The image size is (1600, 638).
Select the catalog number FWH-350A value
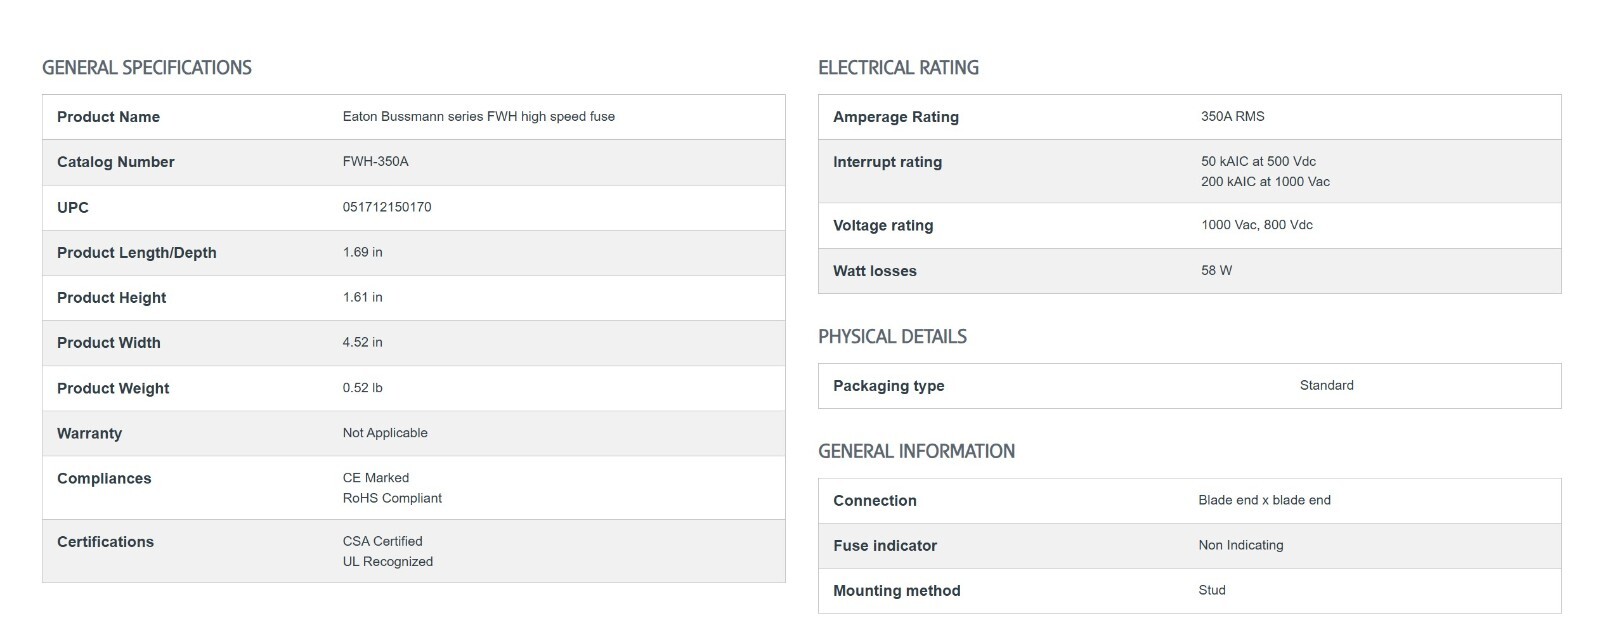[375, 162]
